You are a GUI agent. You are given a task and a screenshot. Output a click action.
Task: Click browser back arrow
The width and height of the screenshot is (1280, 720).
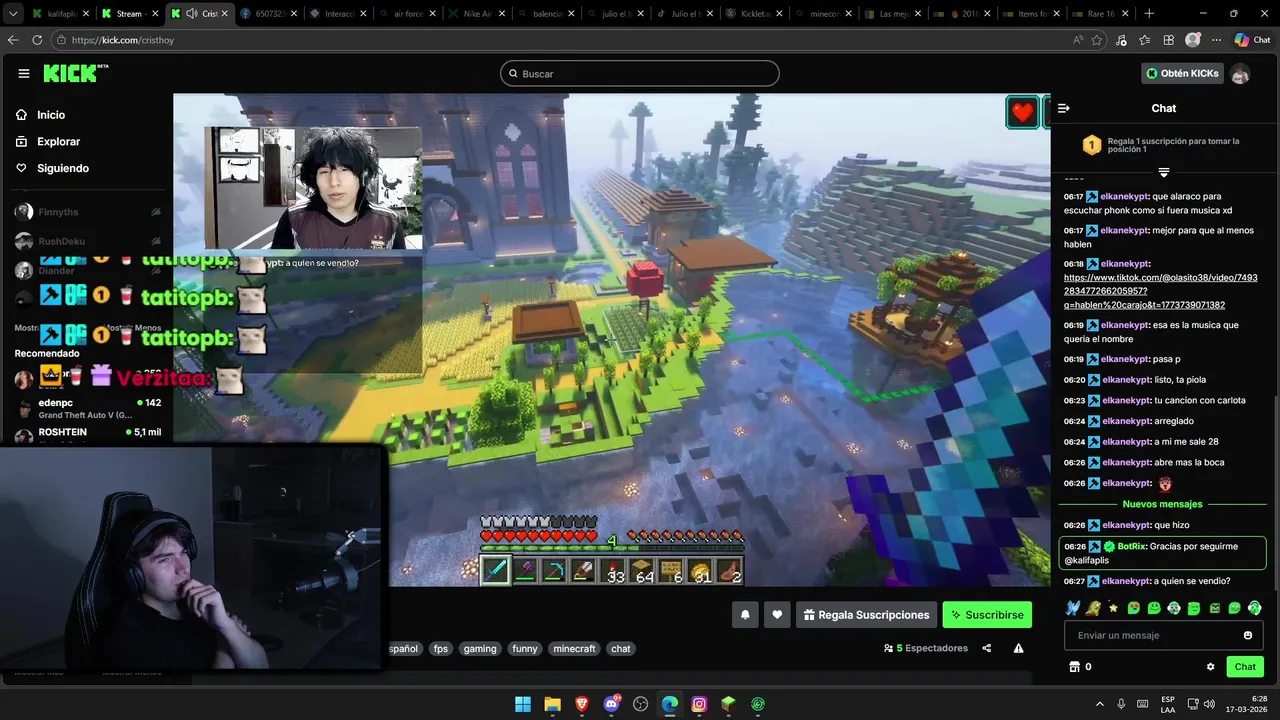13,40
